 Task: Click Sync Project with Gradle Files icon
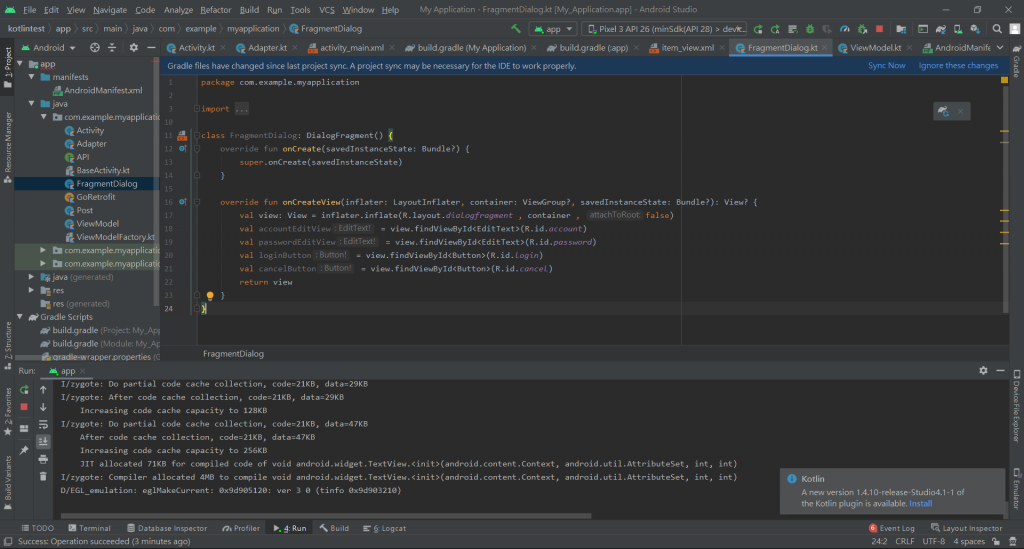[x=940, y=29]
